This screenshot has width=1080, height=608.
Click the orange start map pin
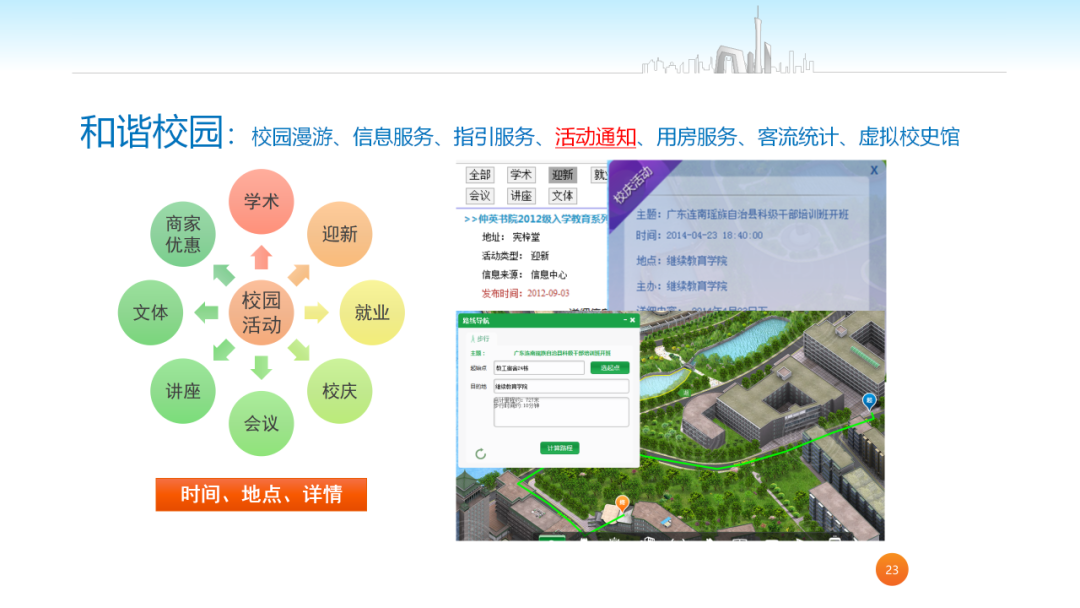[622, 504]
